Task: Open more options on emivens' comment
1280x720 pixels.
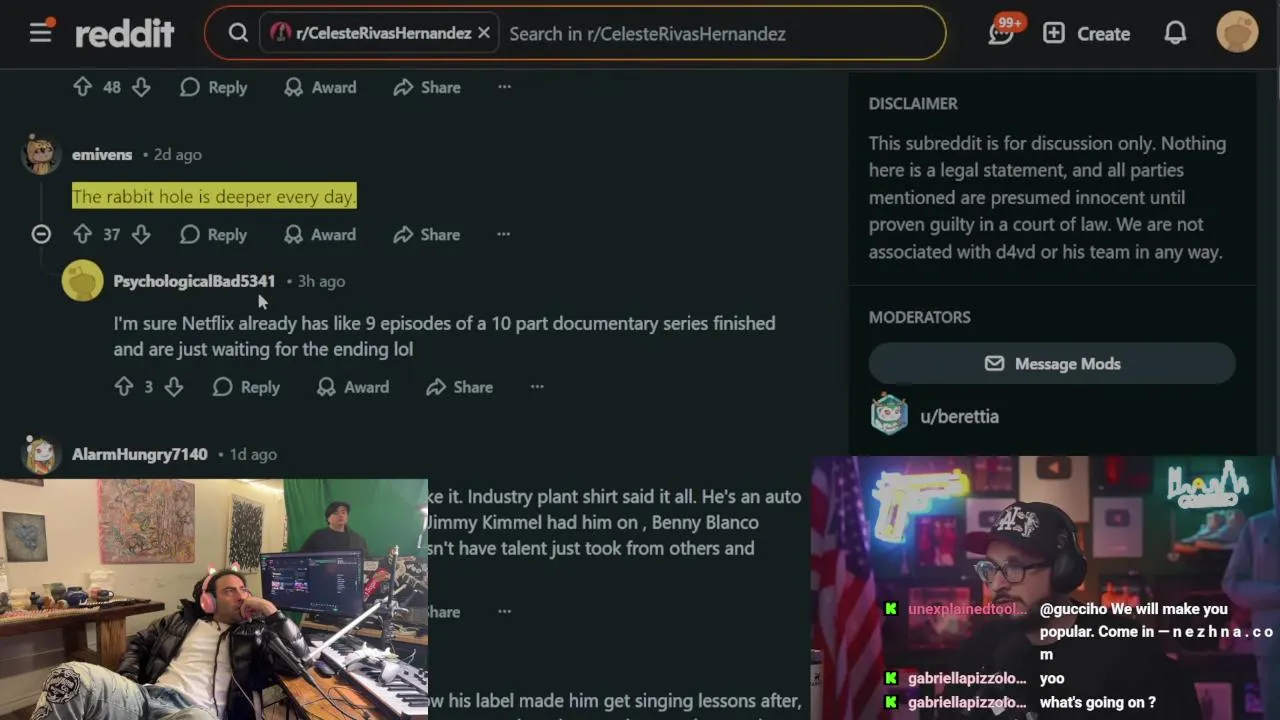Action: click(503, 234)
